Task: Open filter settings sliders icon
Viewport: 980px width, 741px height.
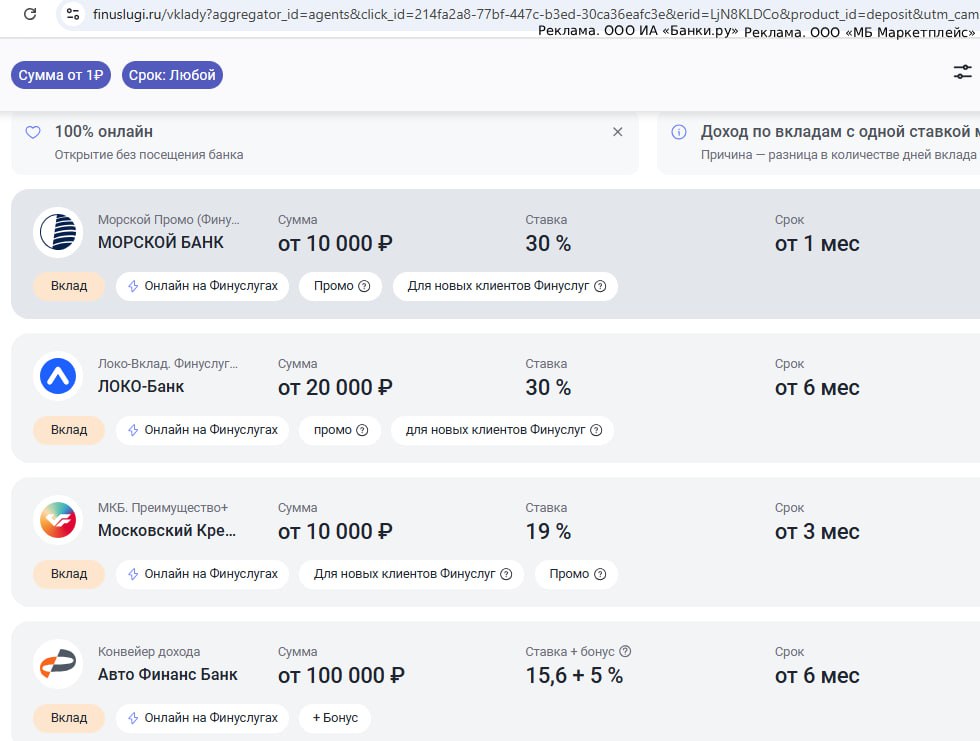Action: tap(962, 72)
